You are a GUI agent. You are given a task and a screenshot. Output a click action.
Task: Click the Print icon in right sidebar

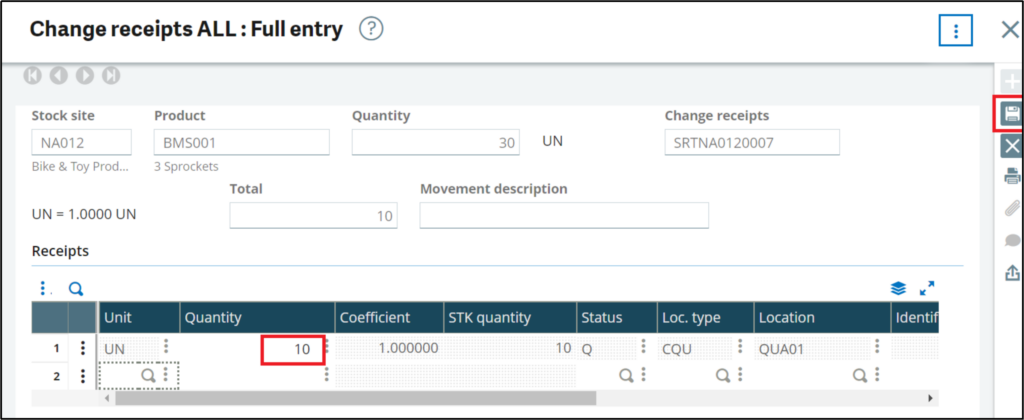click(1011, 178)
